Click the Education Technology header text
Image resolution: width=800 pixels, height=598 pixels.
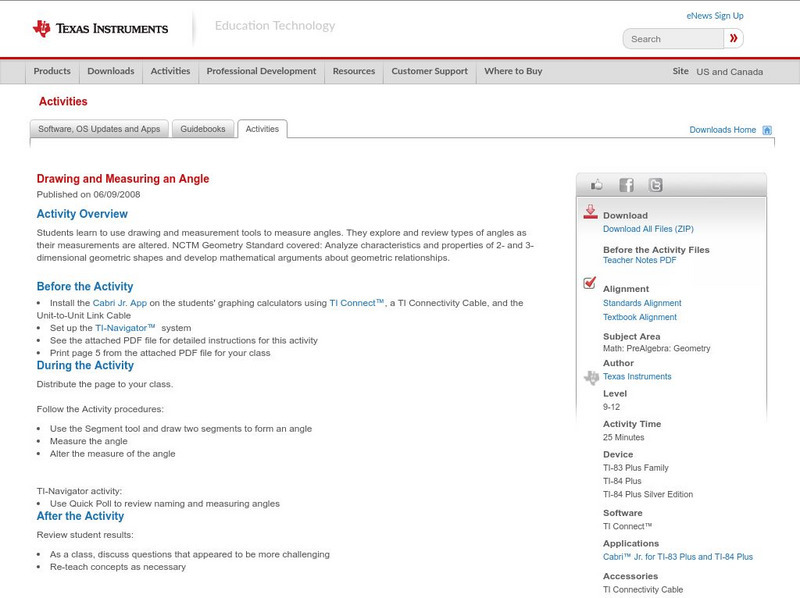(275, 26)
